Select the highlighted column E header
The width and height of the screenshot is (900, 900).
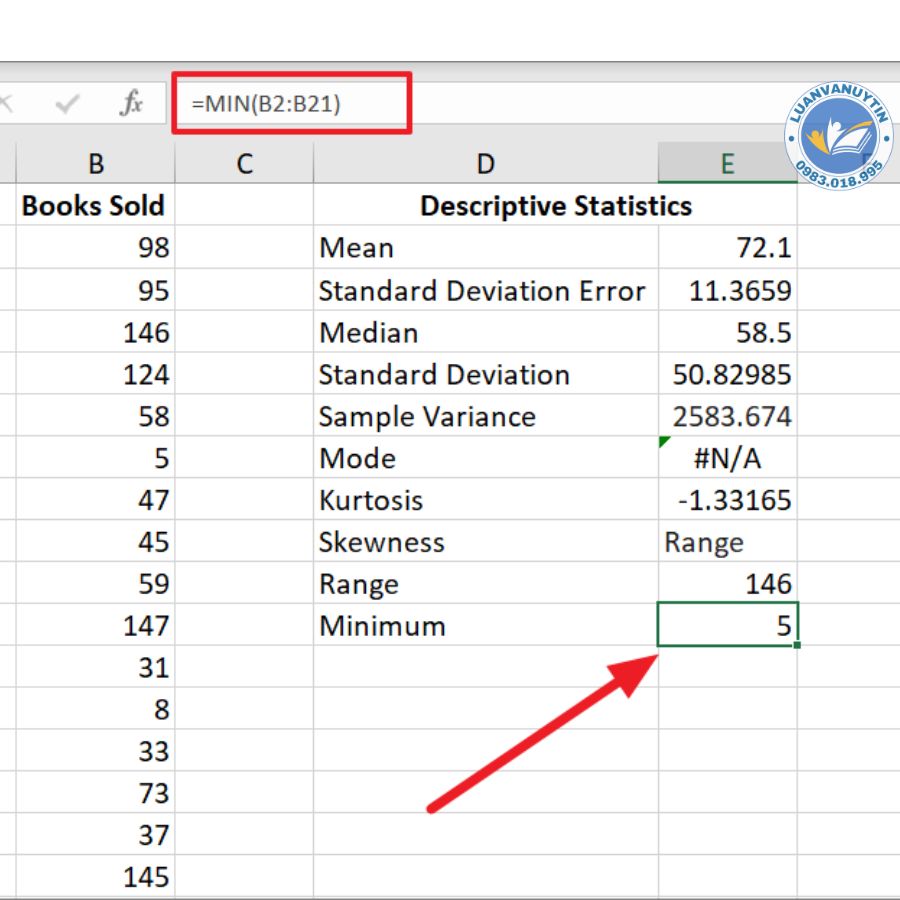pos(727,164)
